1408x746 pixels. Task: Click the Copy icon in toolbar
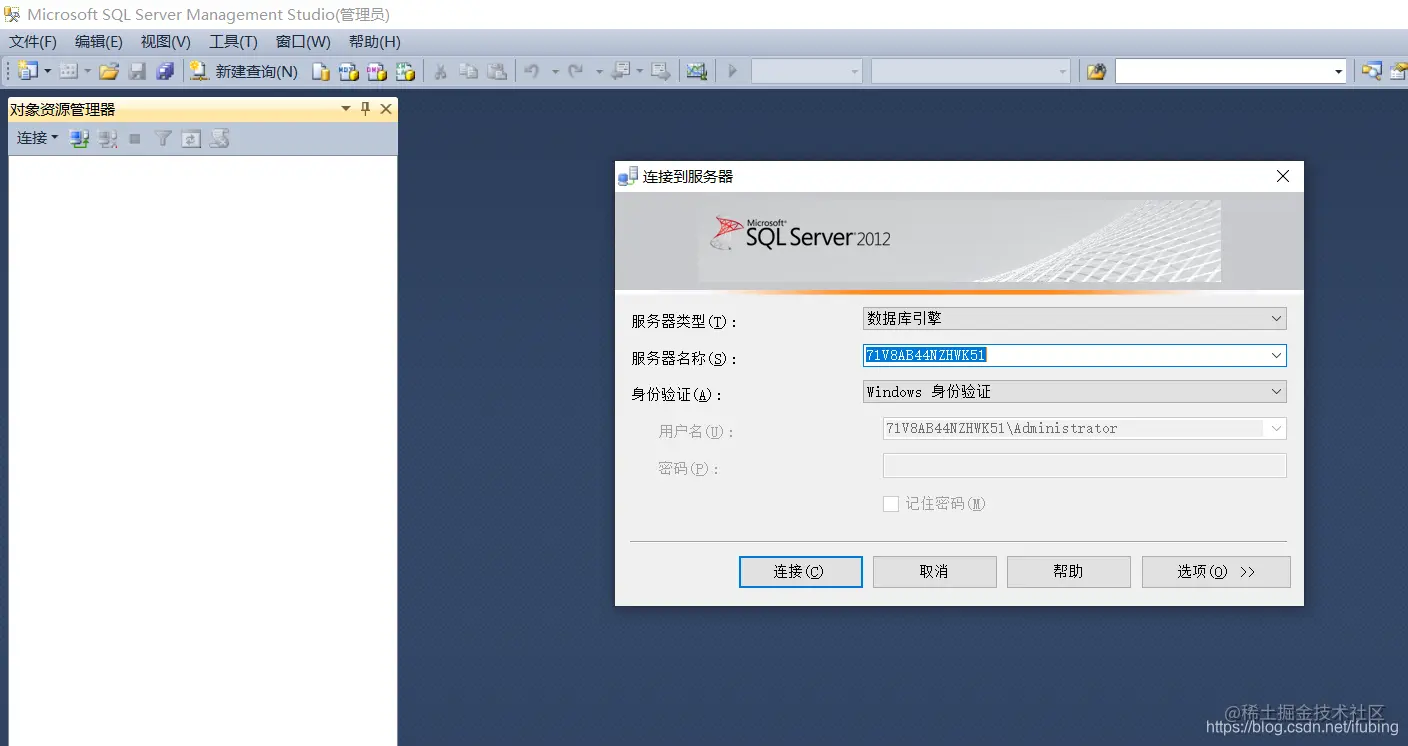point(468,71)
